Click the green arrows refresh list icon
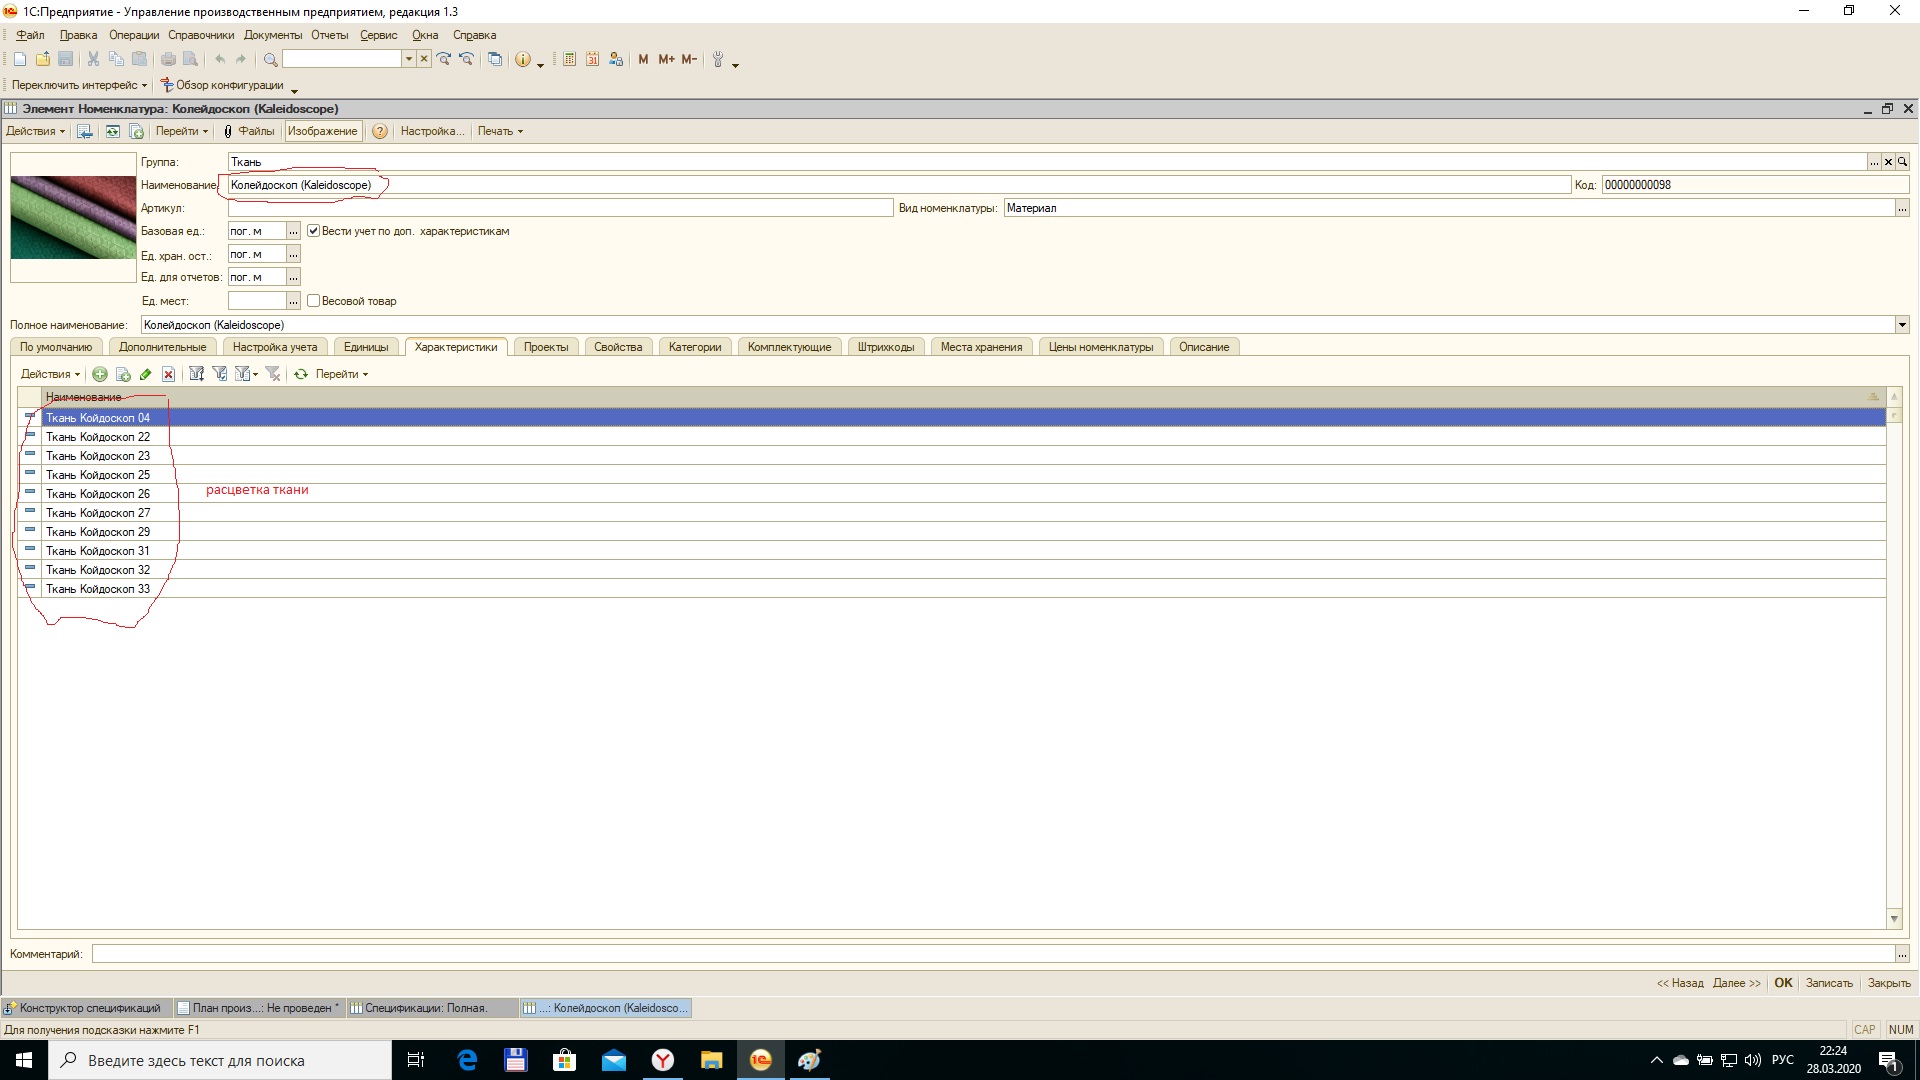This screenshot has height=1080, width=1920. point(300,374)
